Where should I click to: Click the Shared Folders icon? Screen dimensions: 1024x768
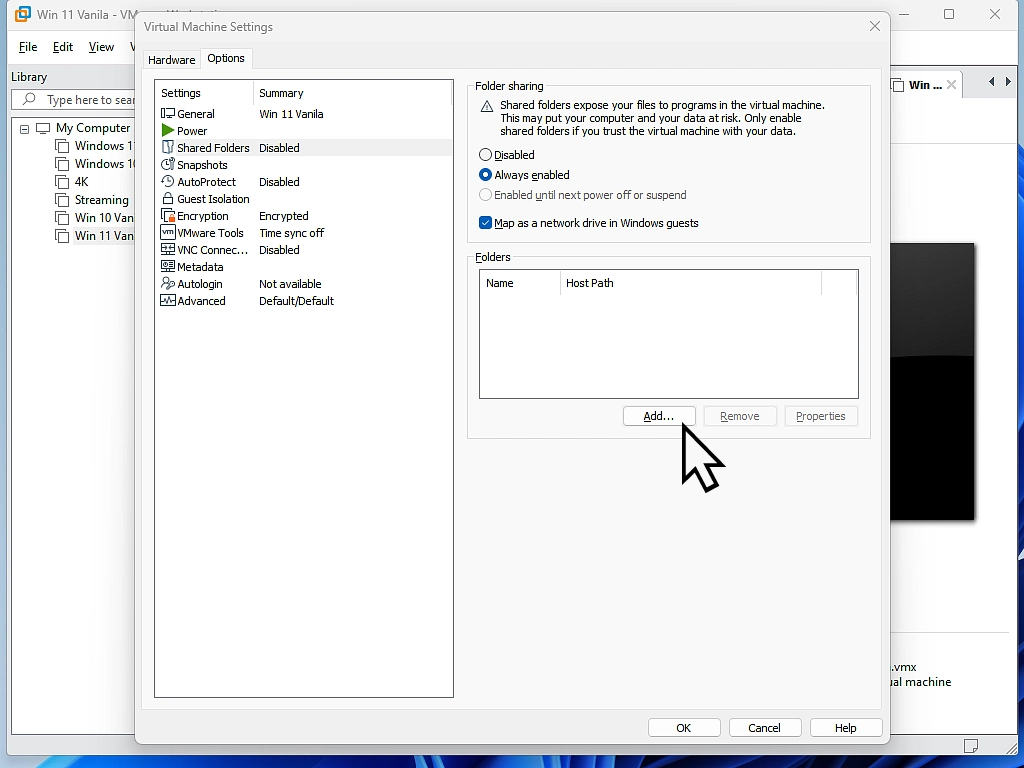coord(168,148)
